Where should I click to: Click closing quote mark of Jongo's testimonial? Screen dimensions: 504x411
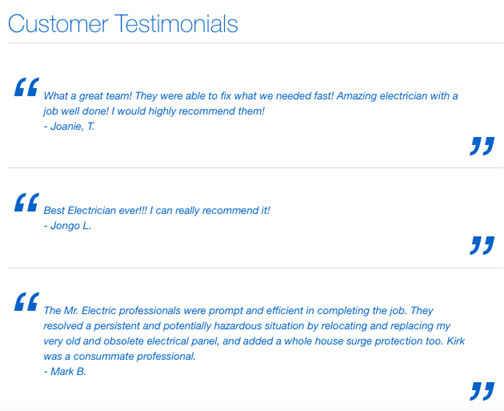coord(482,245)
